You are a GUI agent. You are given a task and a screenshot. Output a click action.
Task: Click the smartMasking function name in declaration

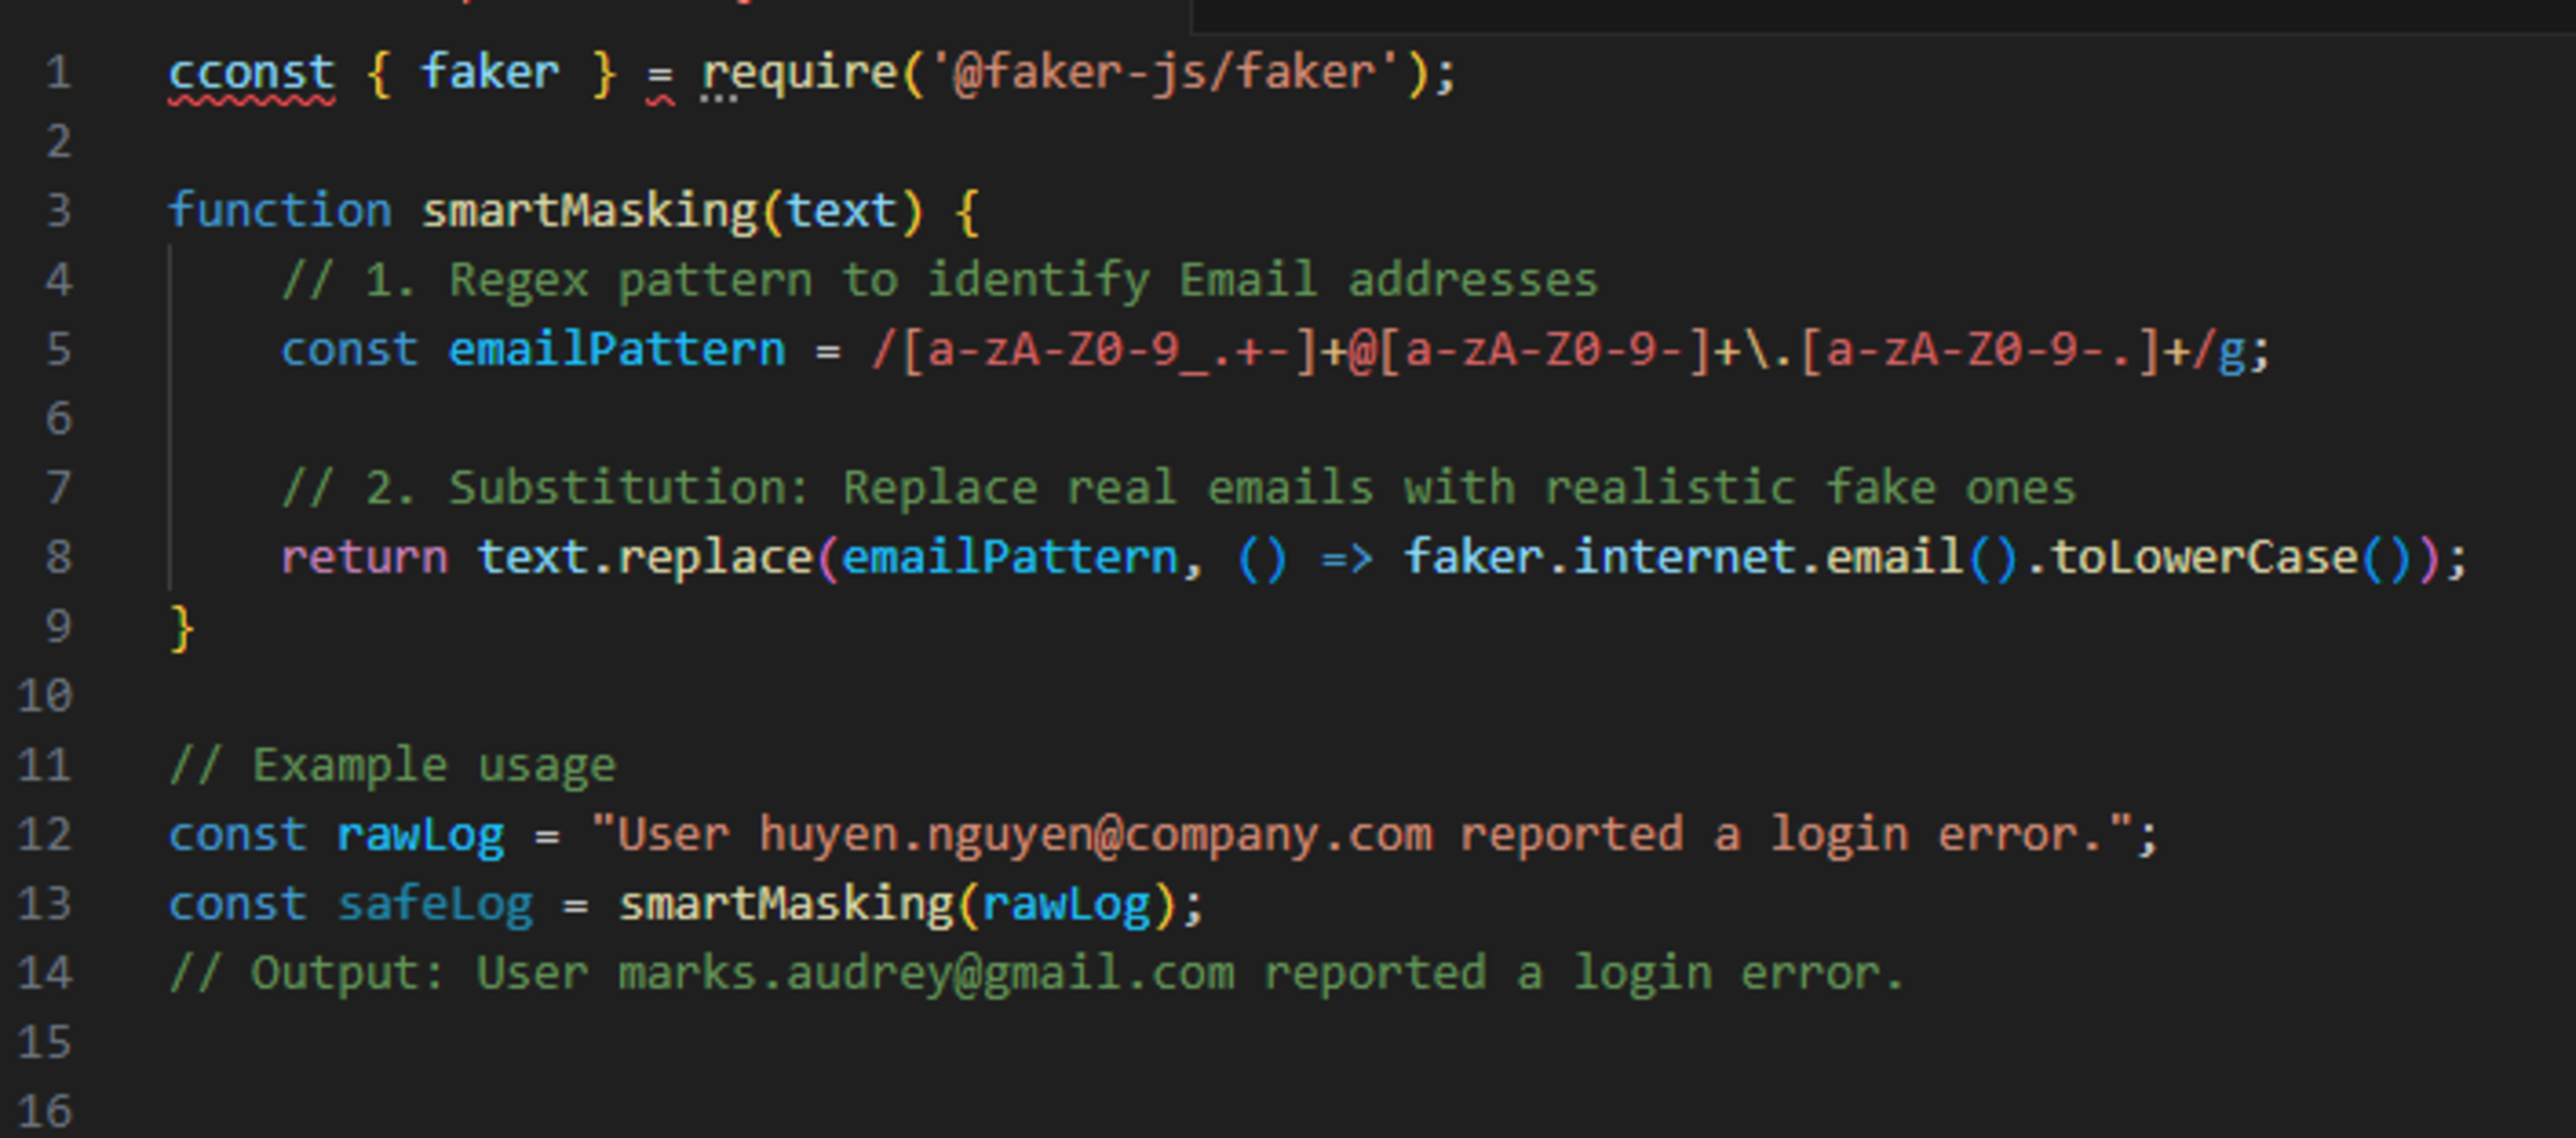589,211
